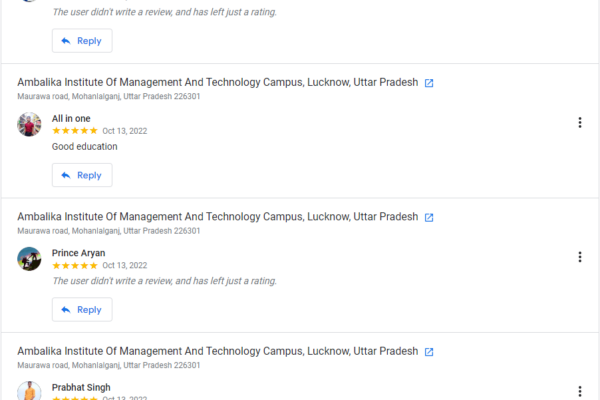Click the reviewer name "All in one"
Viewport: 600px width, 400px height.
[x=71, y=118]
